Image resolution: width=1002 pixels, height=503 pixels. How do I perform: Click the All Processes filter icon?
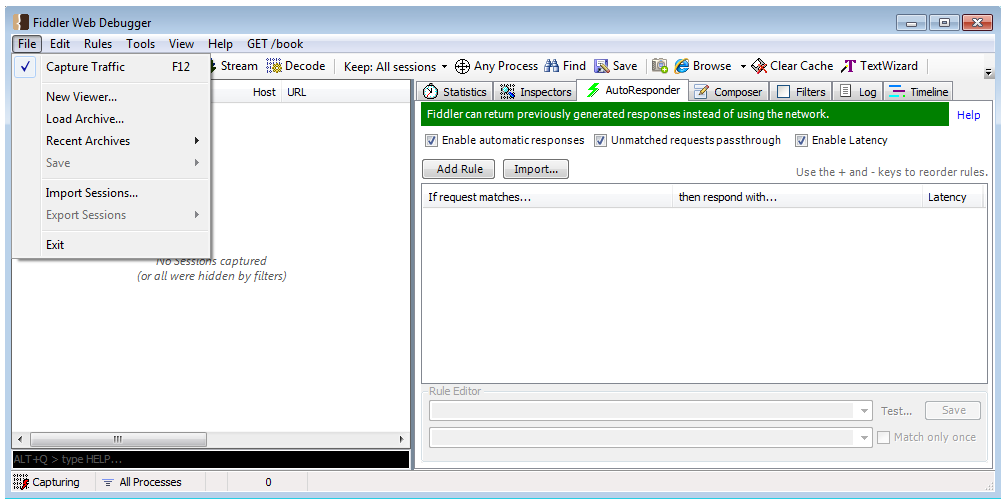point(108,483)
